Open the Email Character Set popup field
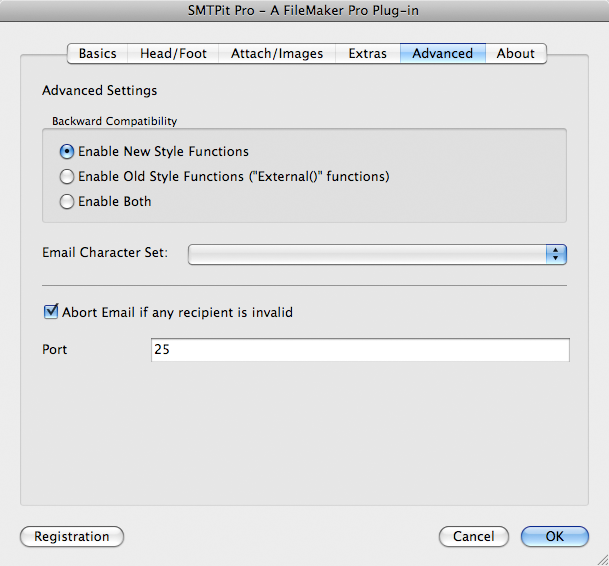The height and width of the screenshot is (566, 609). tap(377, 254)
